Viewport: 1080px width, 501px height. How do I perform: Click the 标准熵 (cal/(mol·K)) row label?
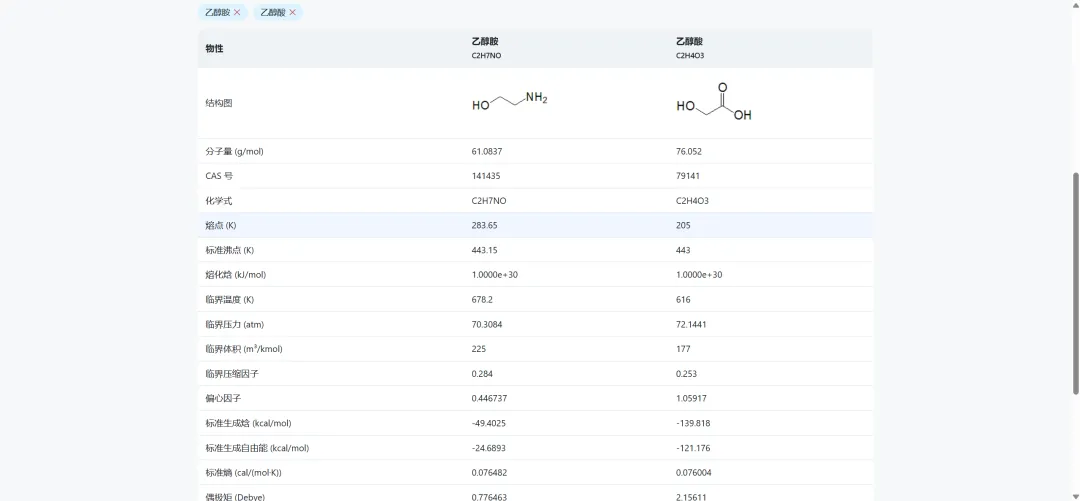click(243, 473)
